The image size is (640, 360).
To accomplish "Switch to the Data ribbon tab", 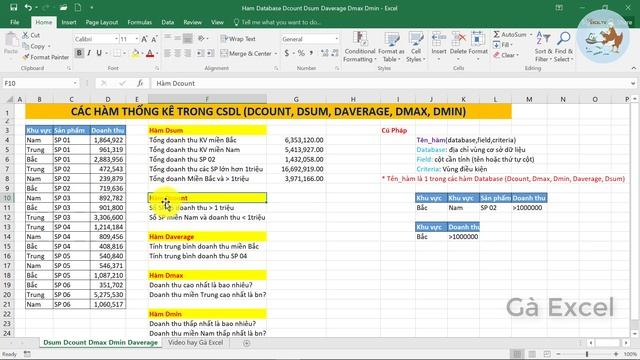I will 167,22.
